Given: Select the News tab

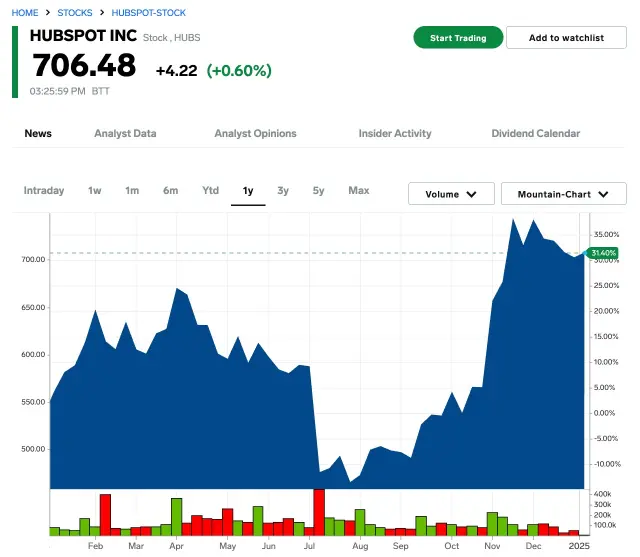Looking at the screenshot, I should pyautogui.click(x=38, y=133).
